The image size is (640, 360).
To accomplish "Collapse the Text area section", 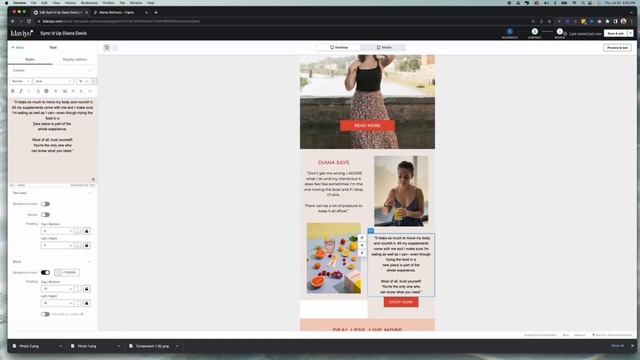I will pos(90,193).
